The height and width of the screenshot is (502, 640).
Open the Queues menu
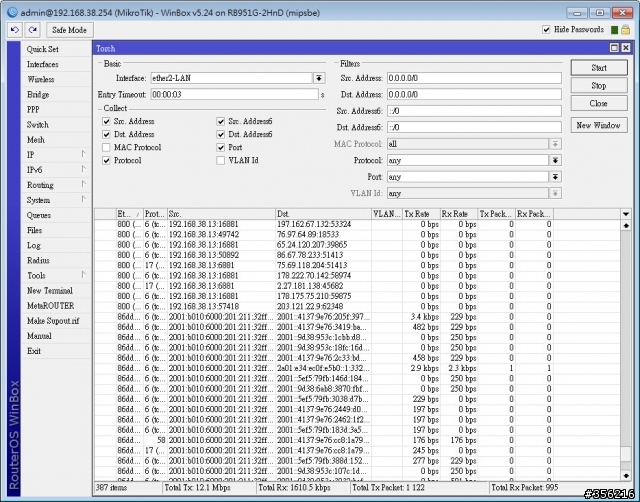coord(56,215)
